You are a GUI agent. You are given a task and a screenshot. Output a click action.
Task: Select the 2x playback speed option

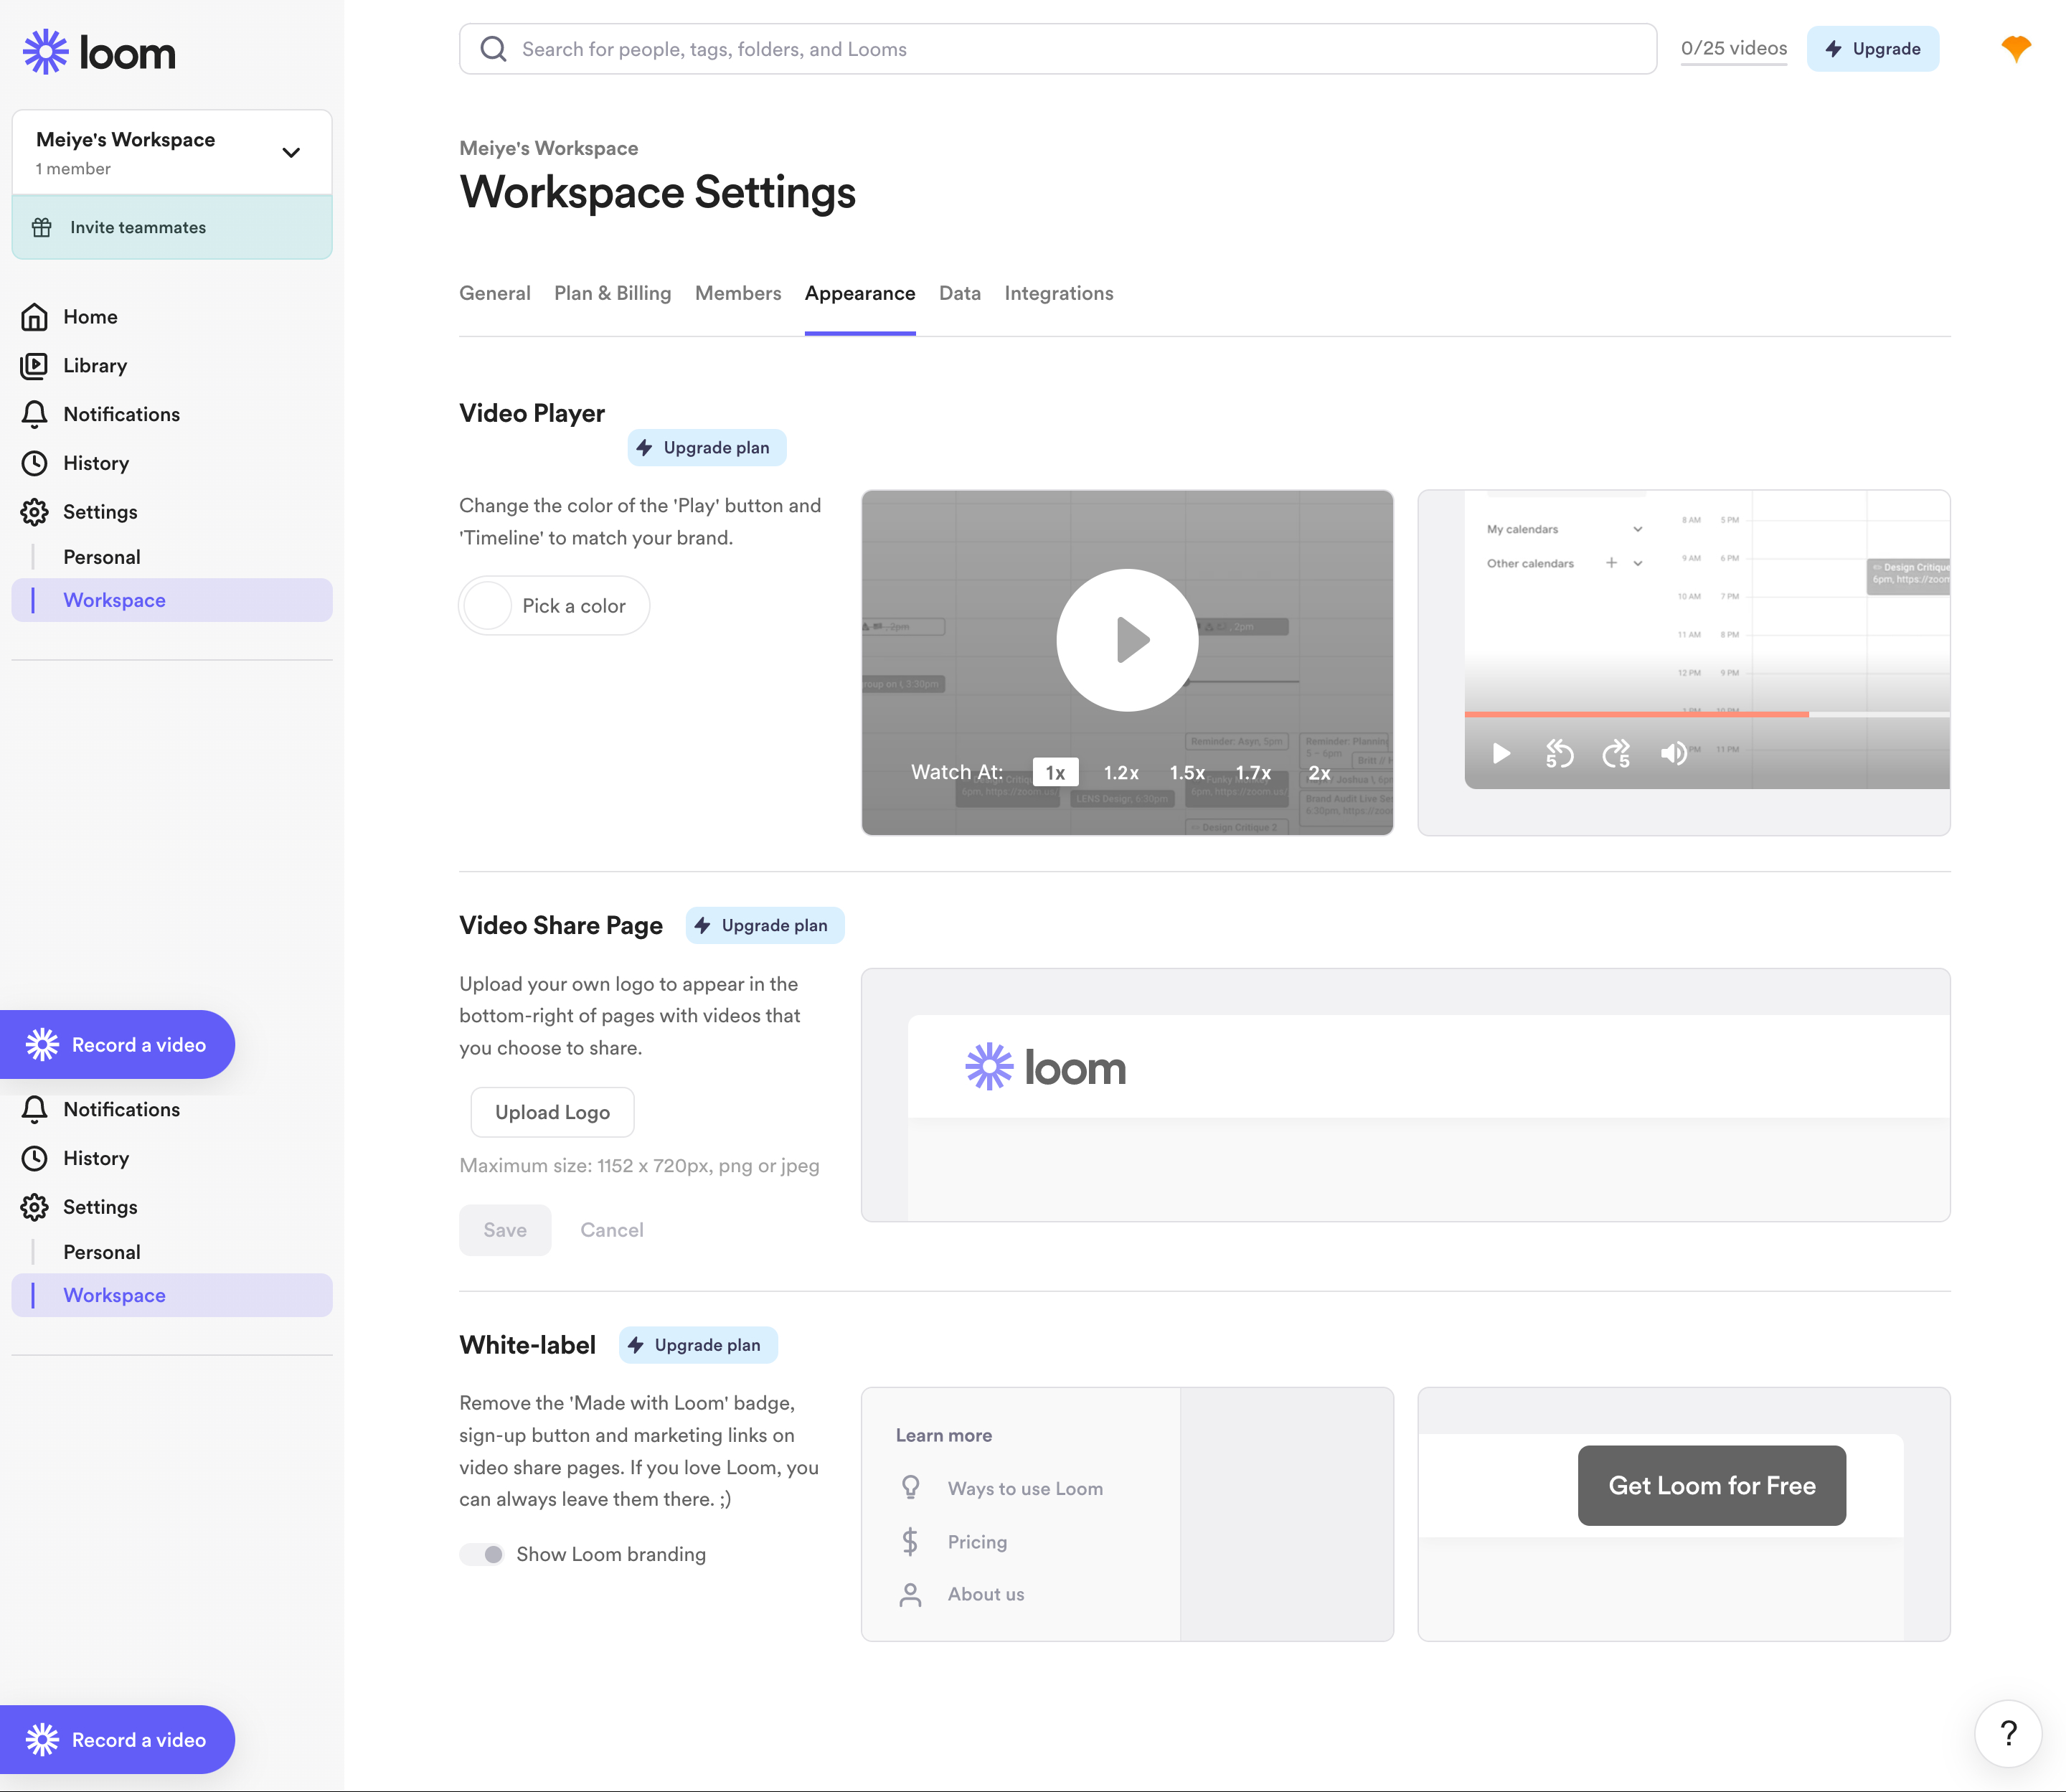1319,772
